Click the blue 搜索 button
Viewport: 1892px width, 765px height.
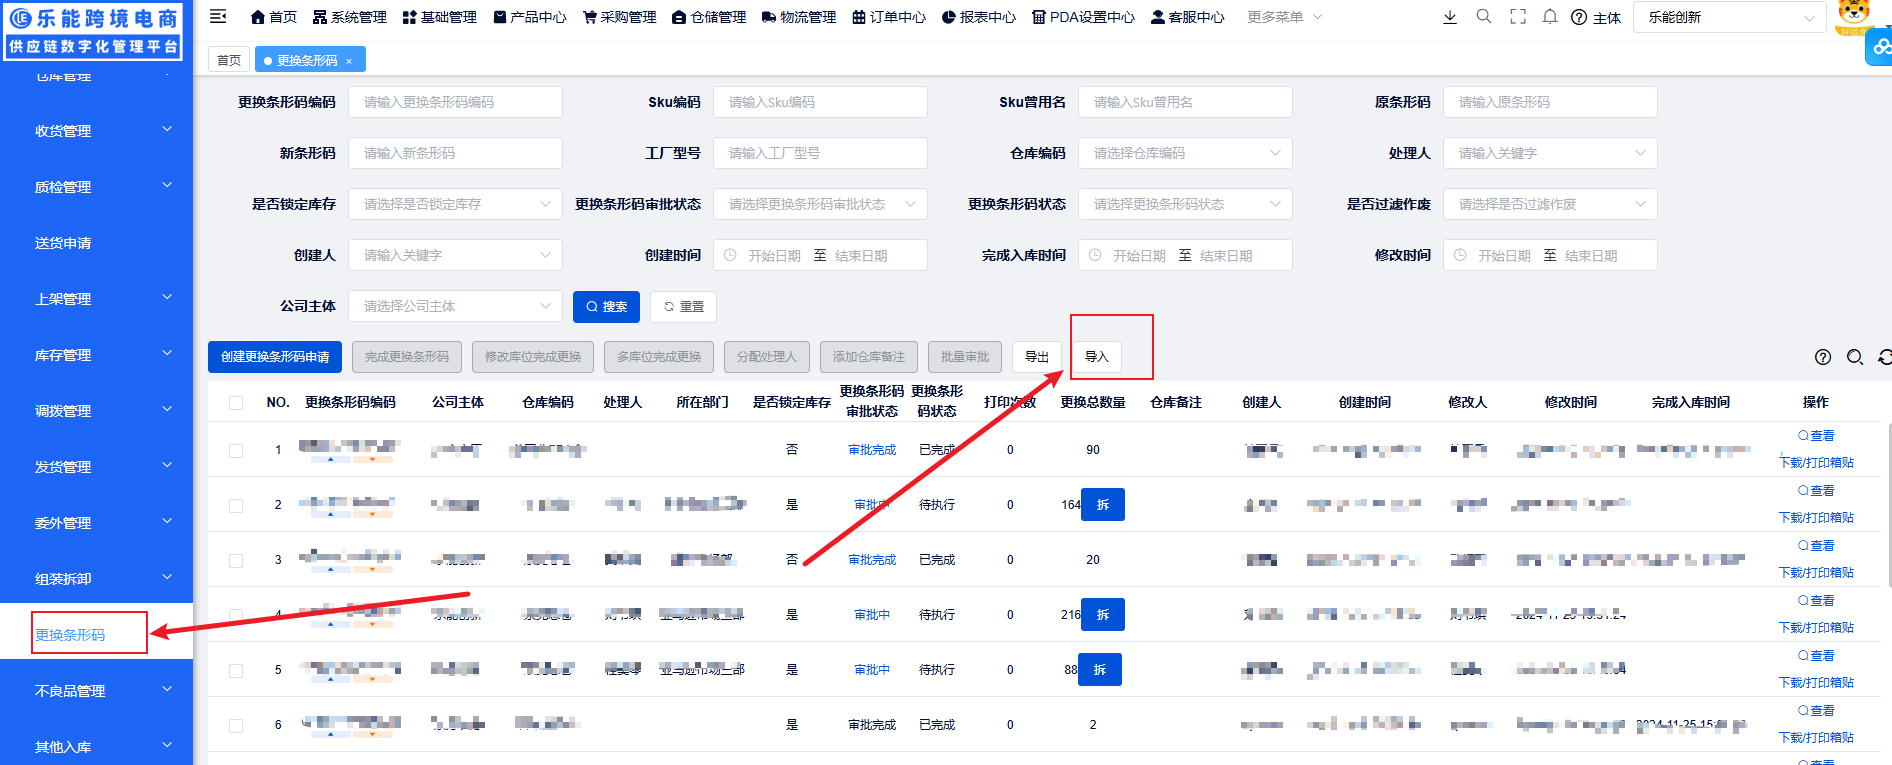point(606,307)
